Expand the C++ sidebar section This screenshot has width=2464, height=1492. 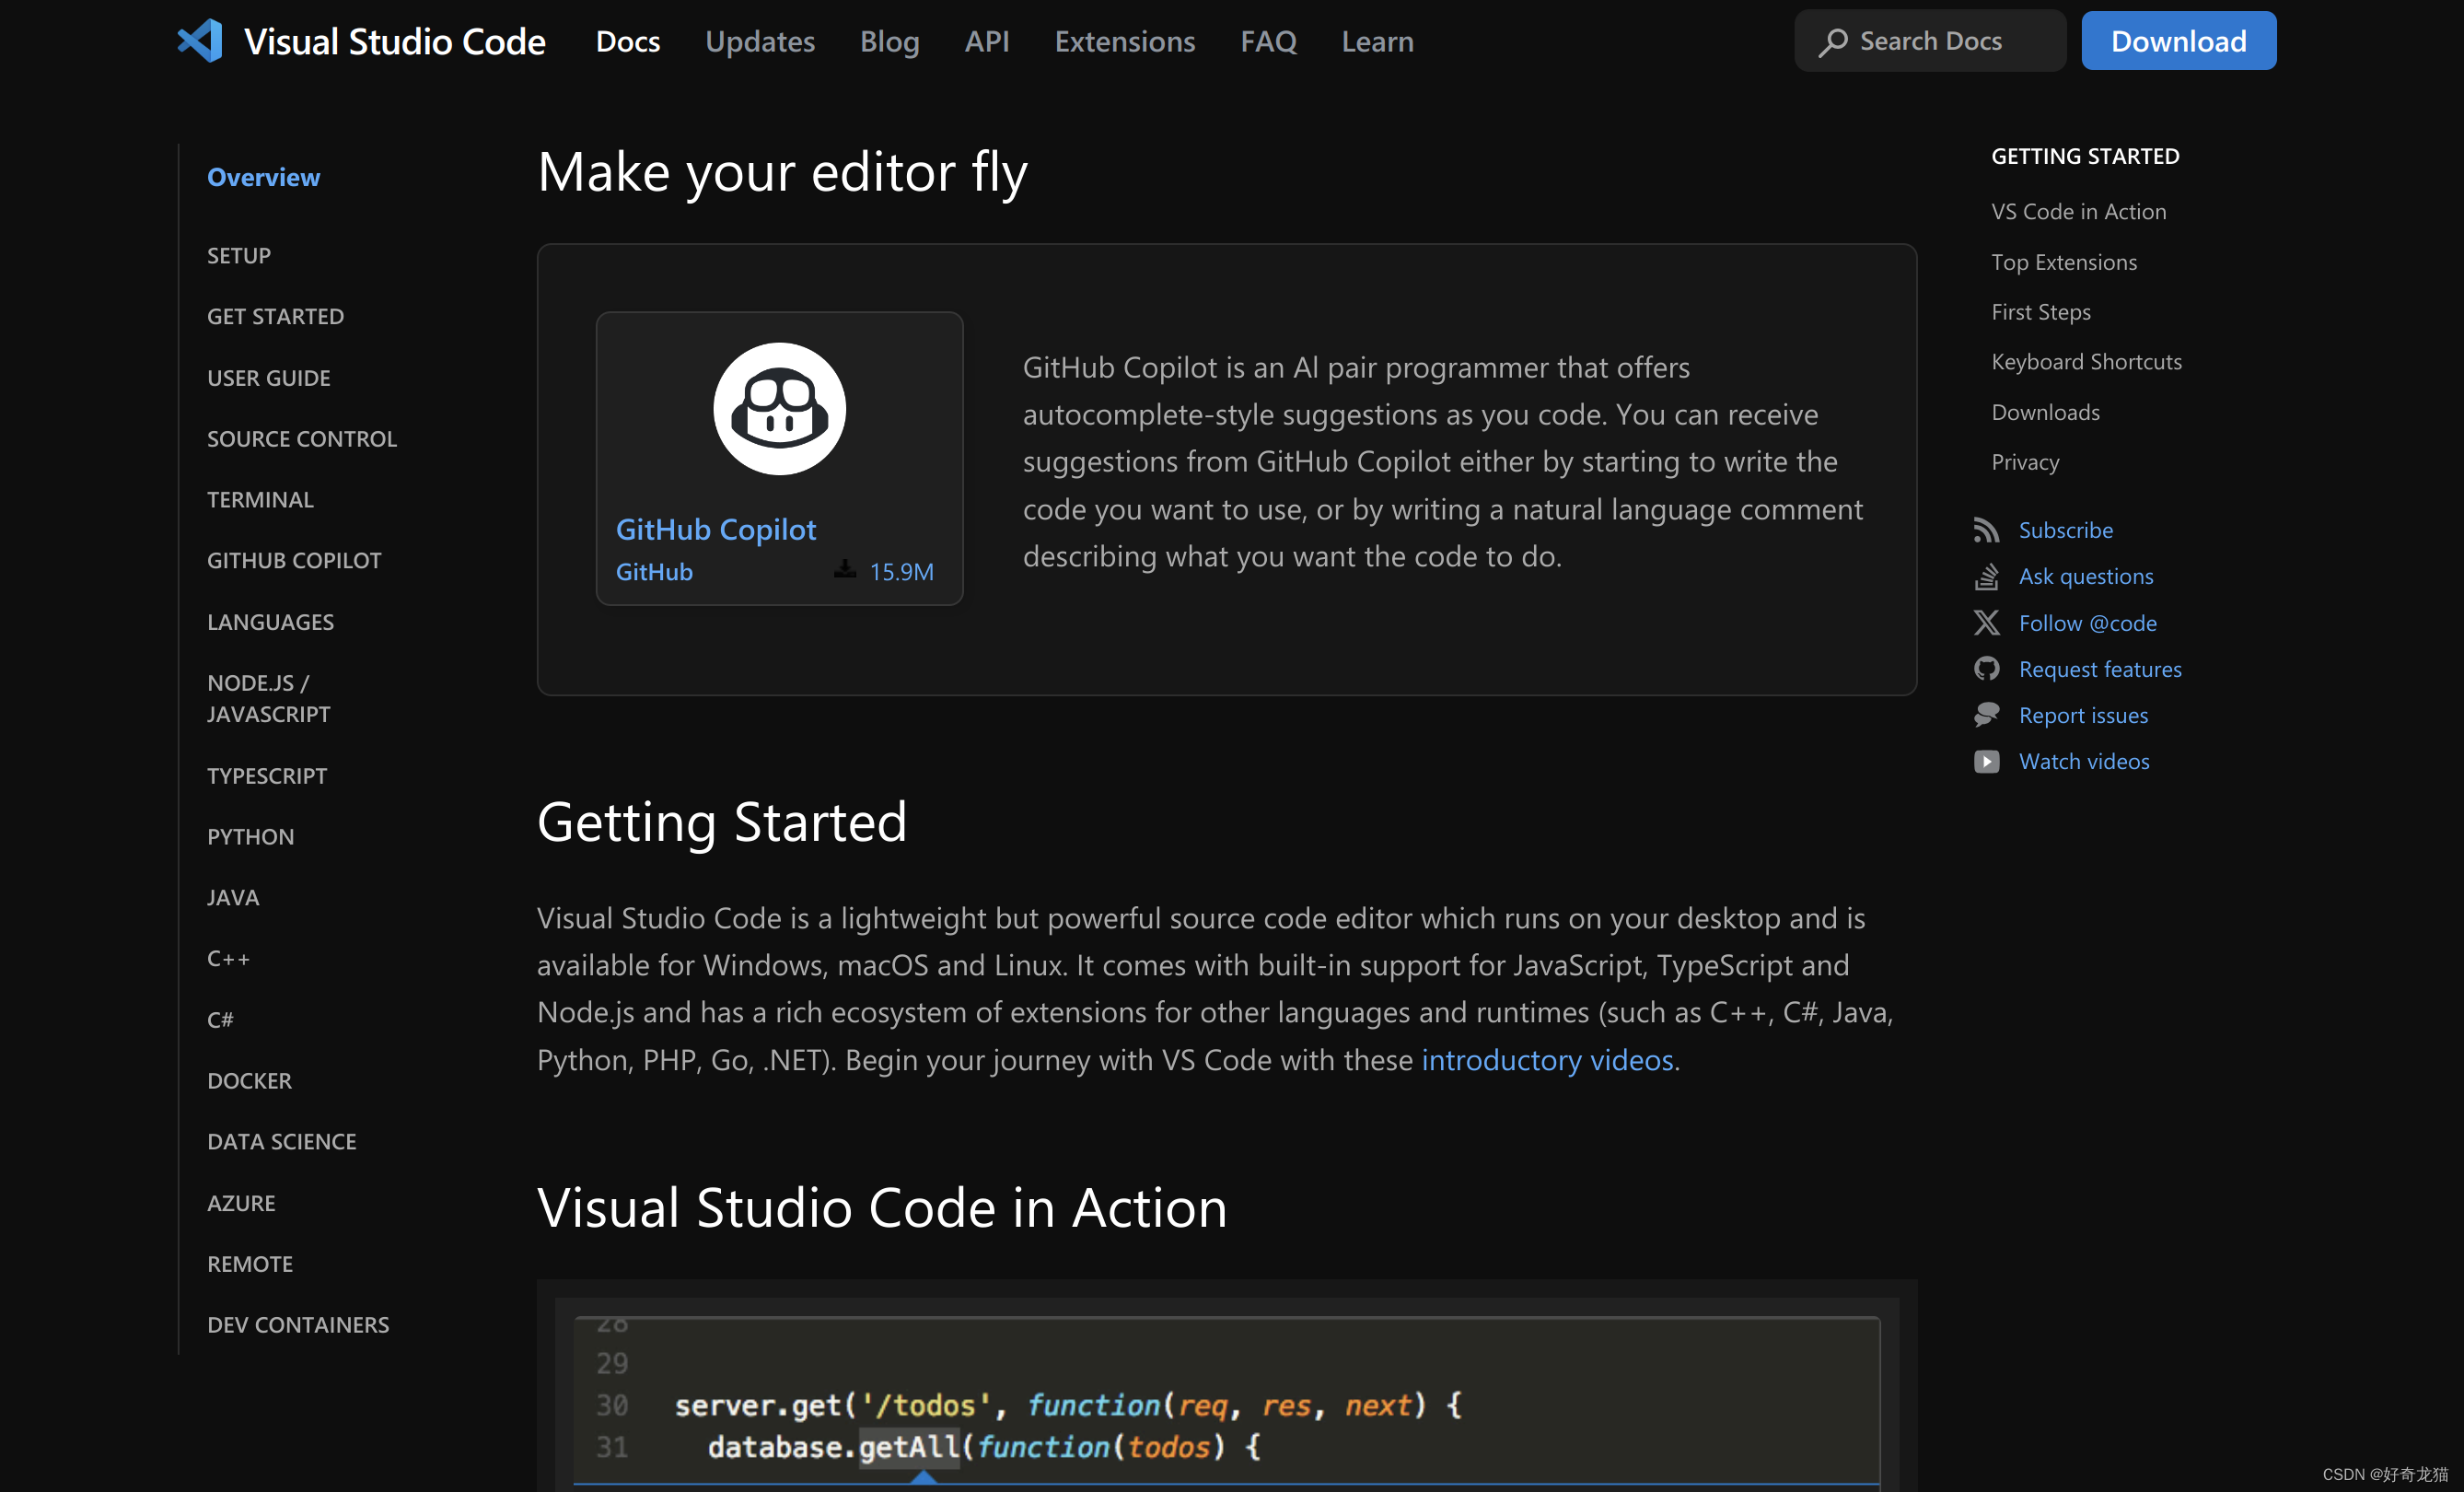click(228, 959)
